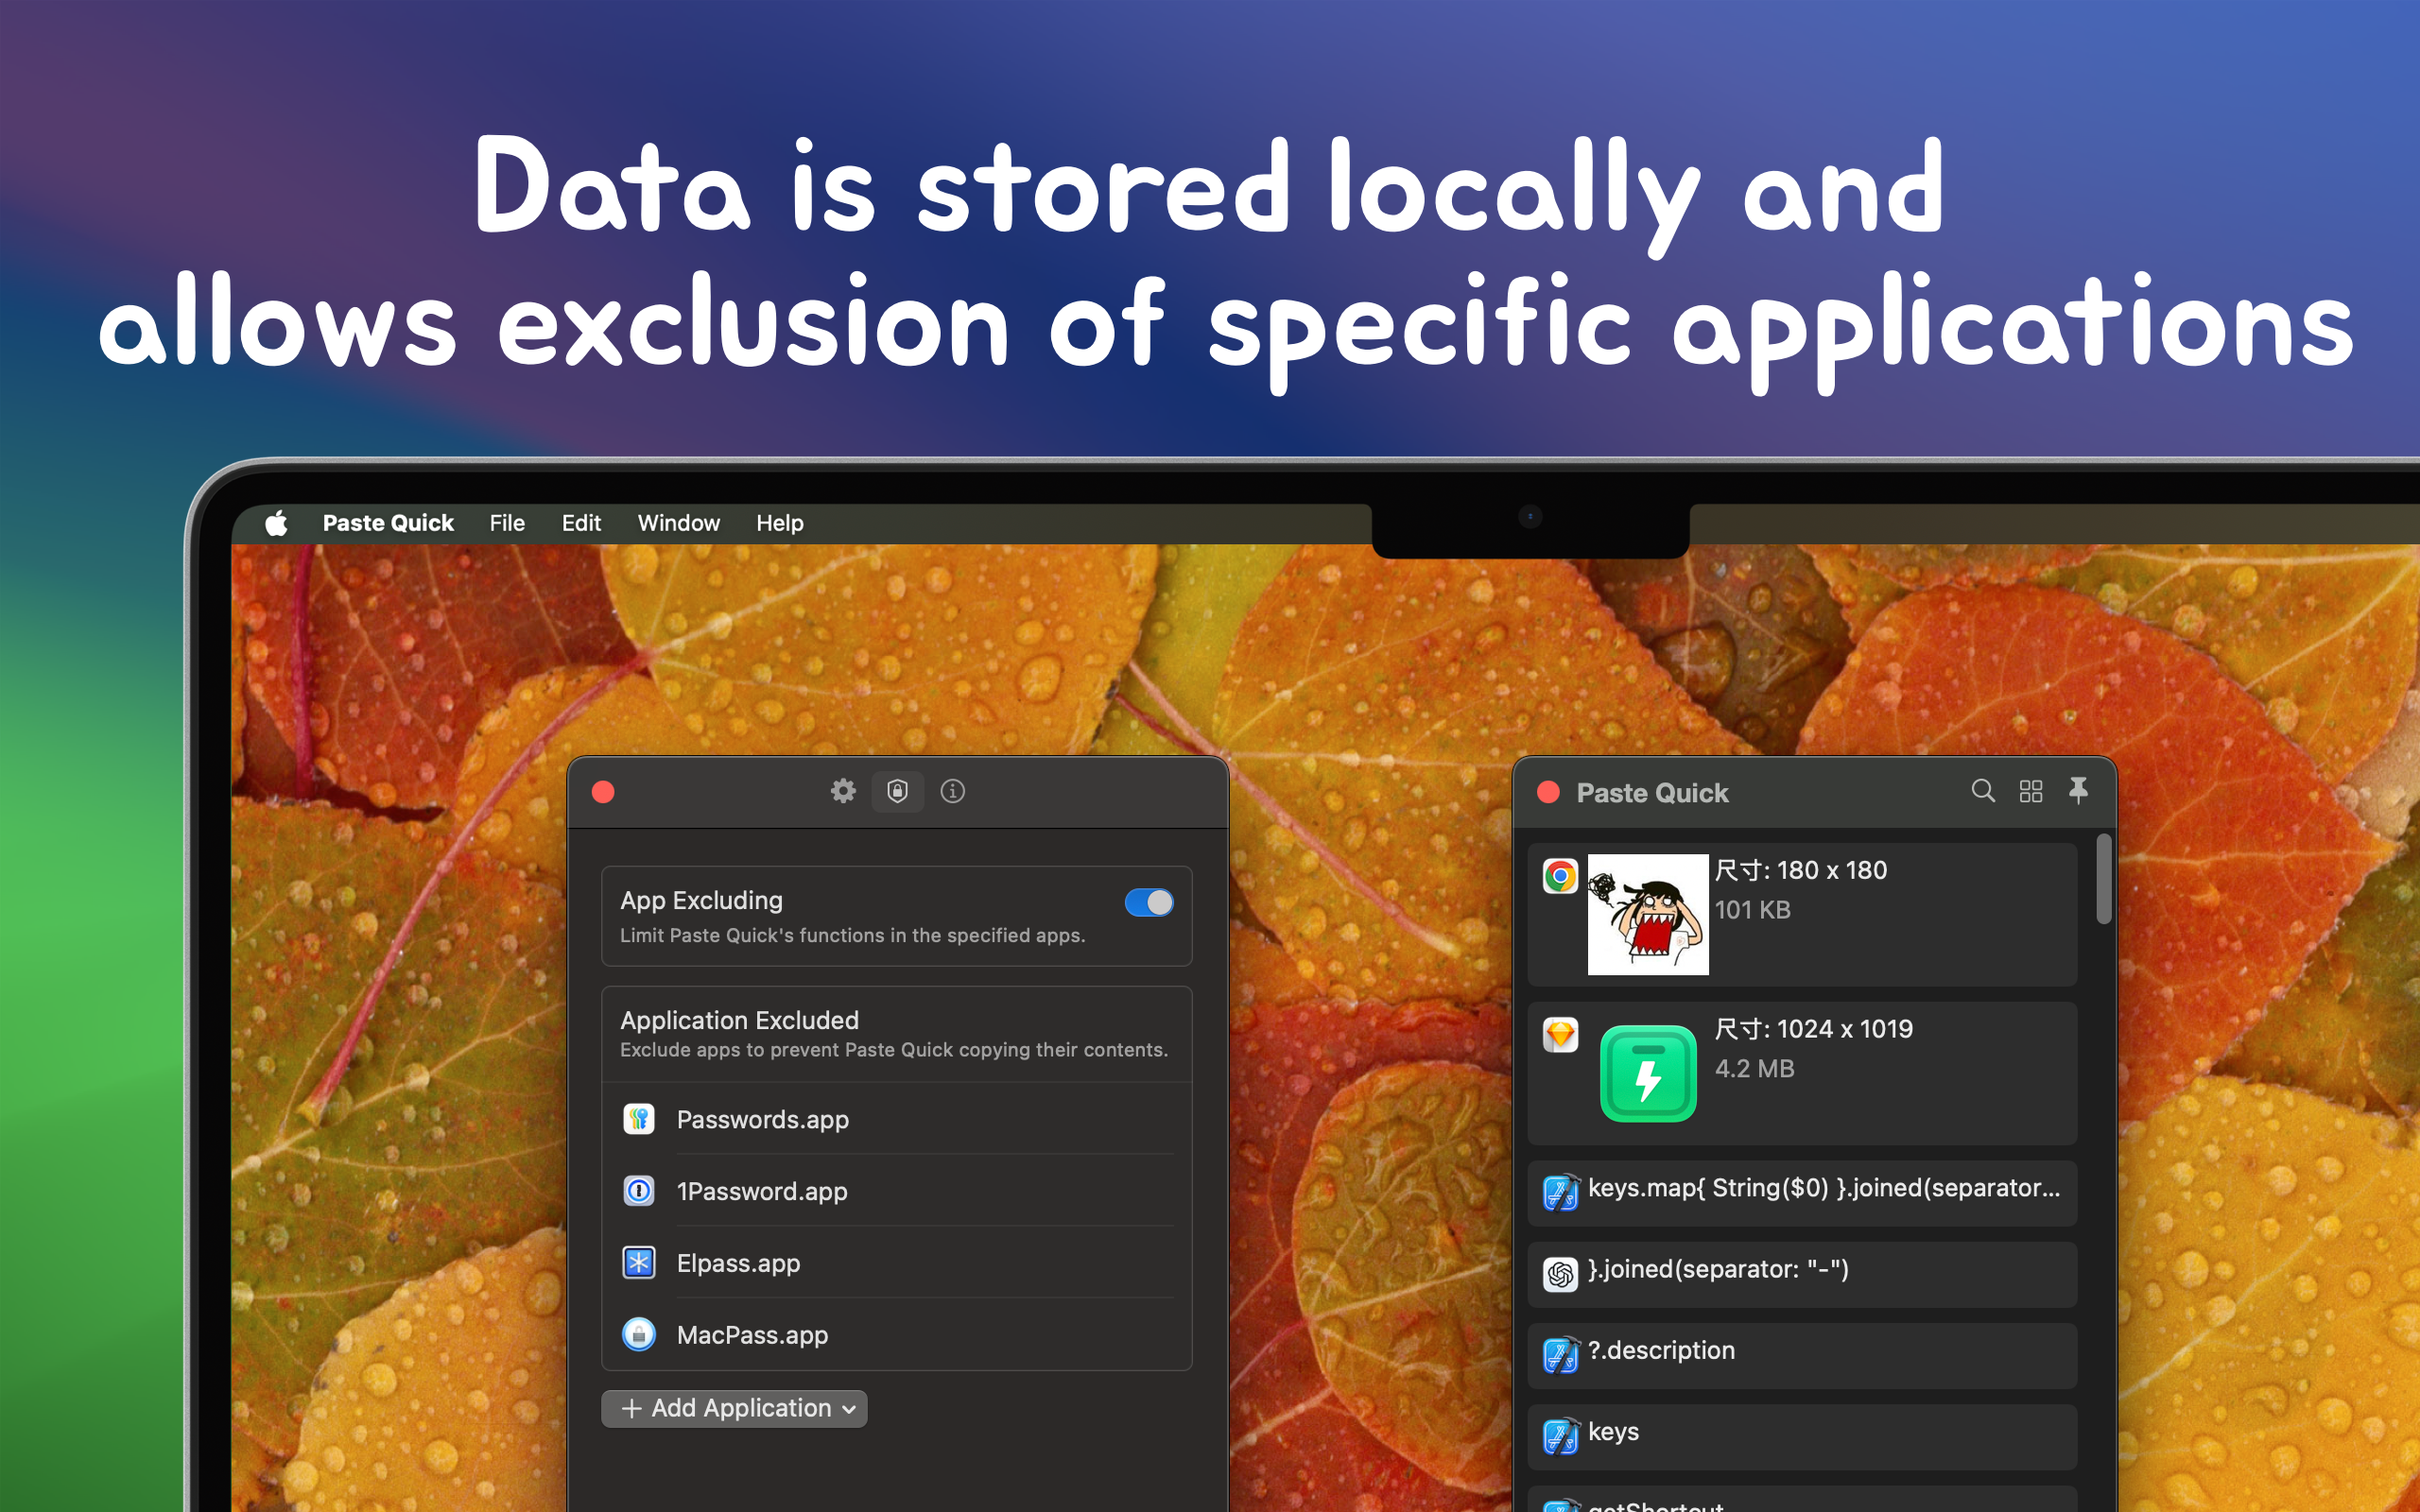Open the Window menu
2420x1512 pixels.
click(x=678, y=523)
